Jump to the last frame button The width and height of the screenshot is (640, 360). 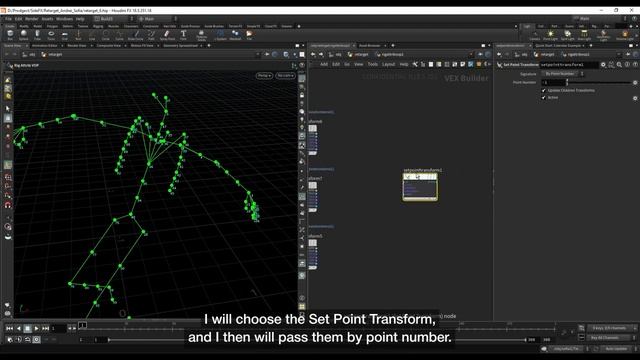[45, 328]
